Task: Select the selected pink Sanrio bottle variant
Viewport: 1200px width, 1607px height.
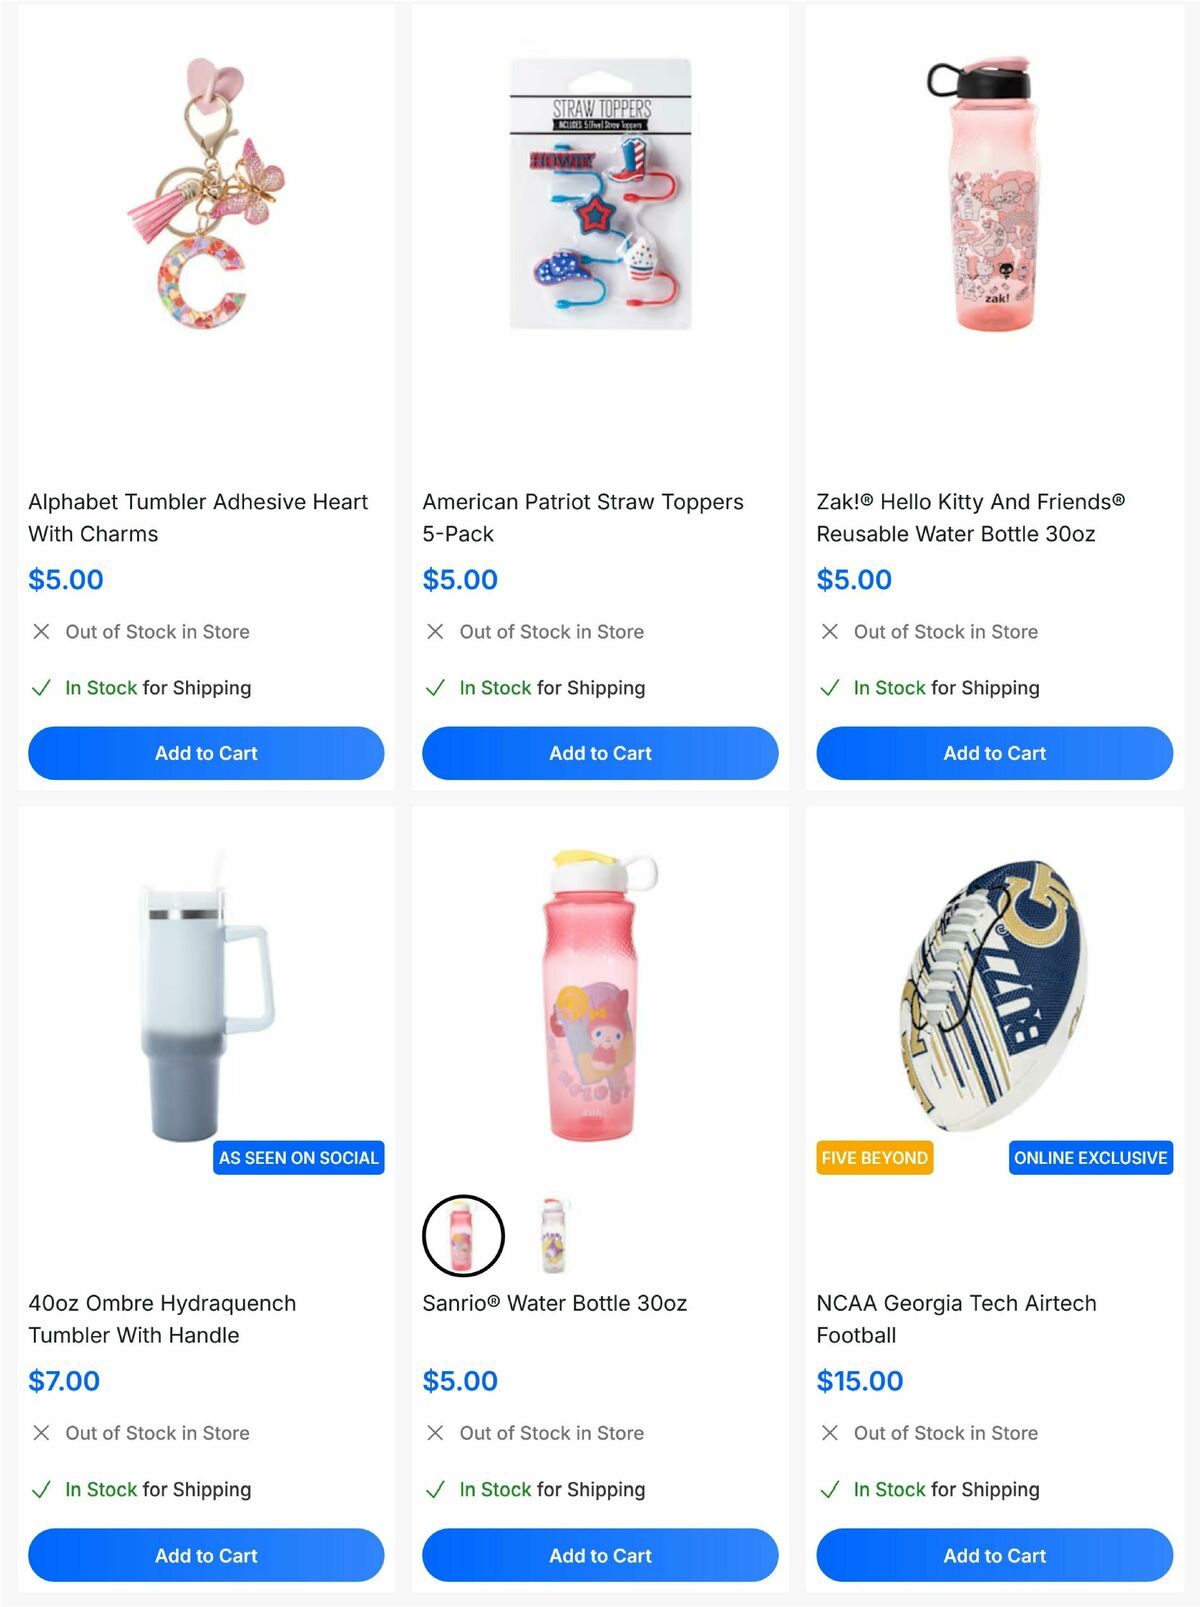Action: coord(463,1234)
